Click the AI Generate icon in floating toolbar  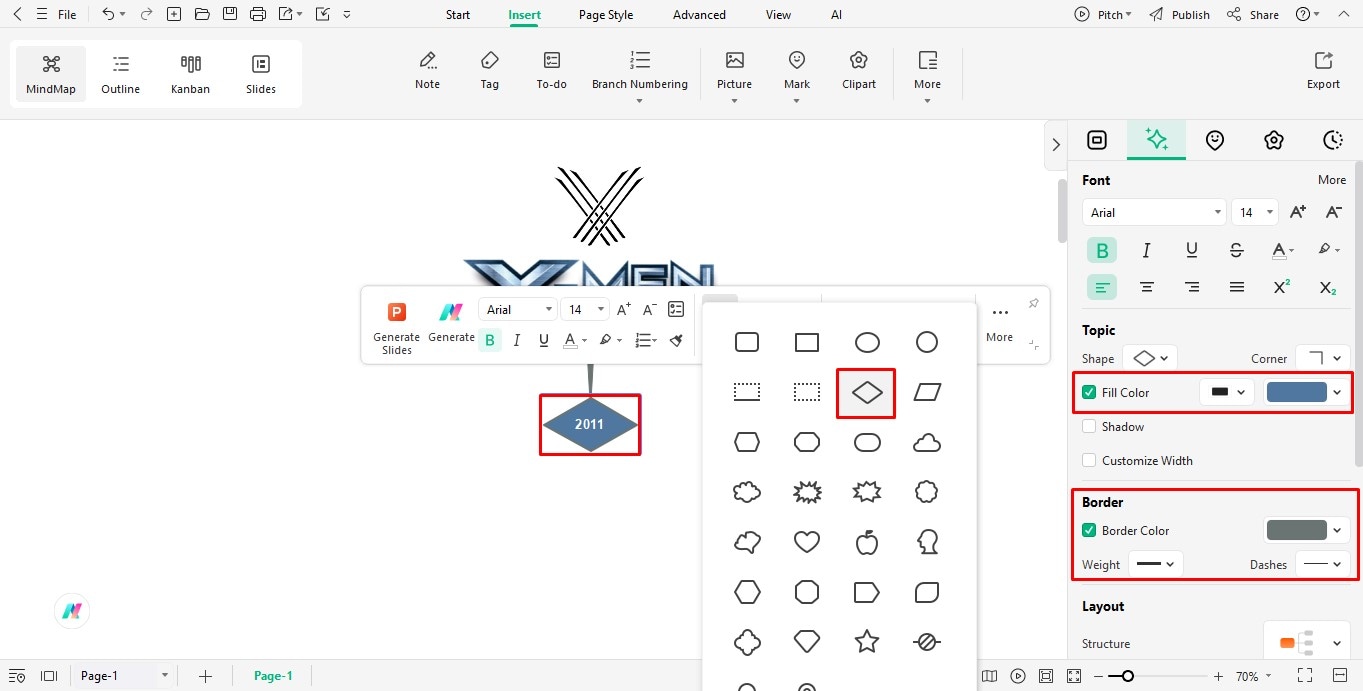point(451,323)
